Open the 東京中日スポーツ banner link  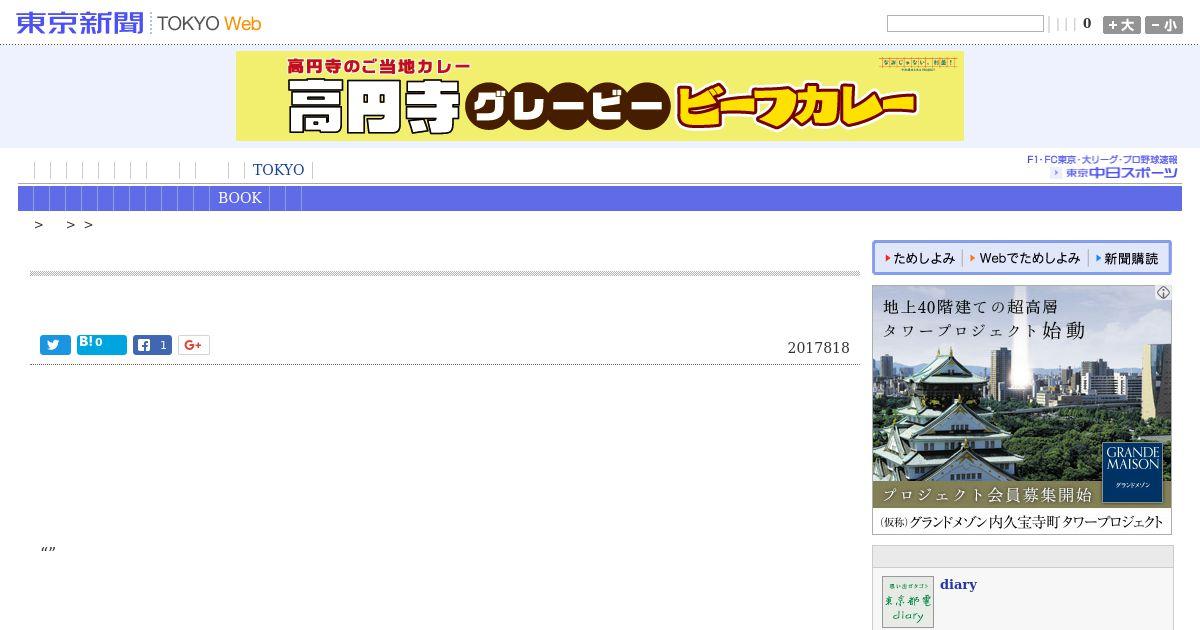(1103, 166)
